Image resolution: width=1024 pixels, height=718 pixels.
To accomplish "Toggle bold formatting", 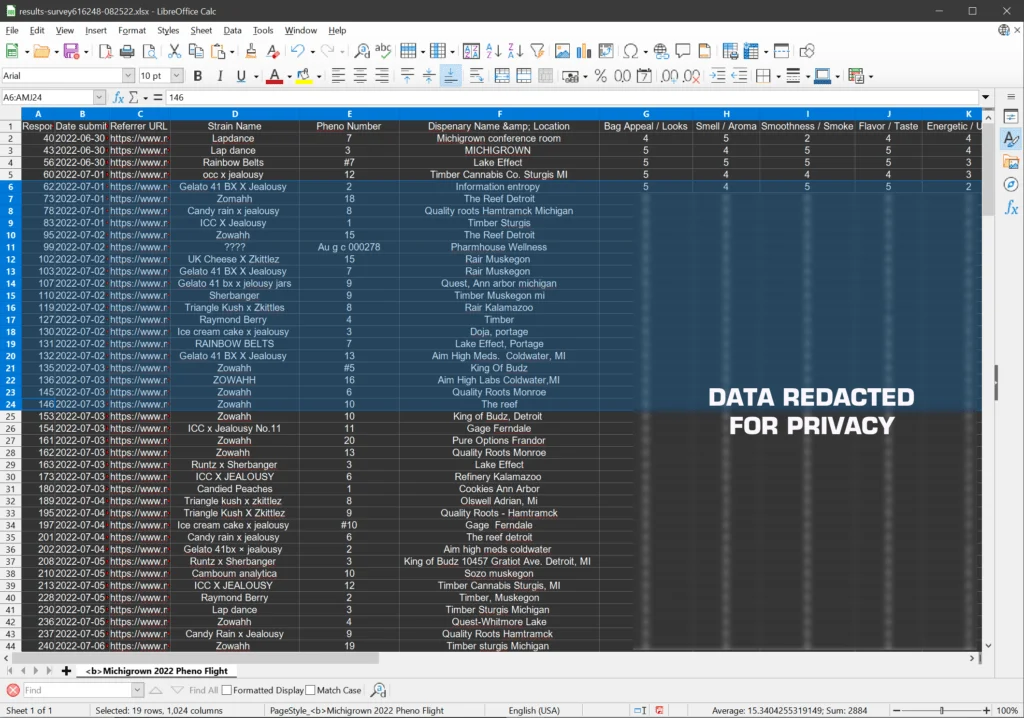I will [197, 76].
